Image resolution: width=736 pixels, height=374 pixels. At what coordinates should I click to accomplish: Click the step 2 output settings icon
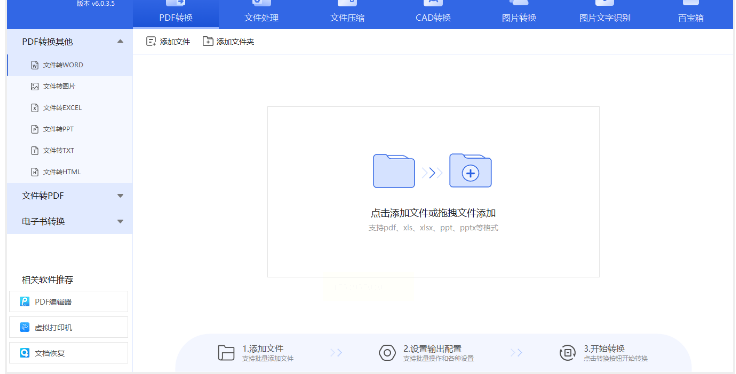coord(387,353)
